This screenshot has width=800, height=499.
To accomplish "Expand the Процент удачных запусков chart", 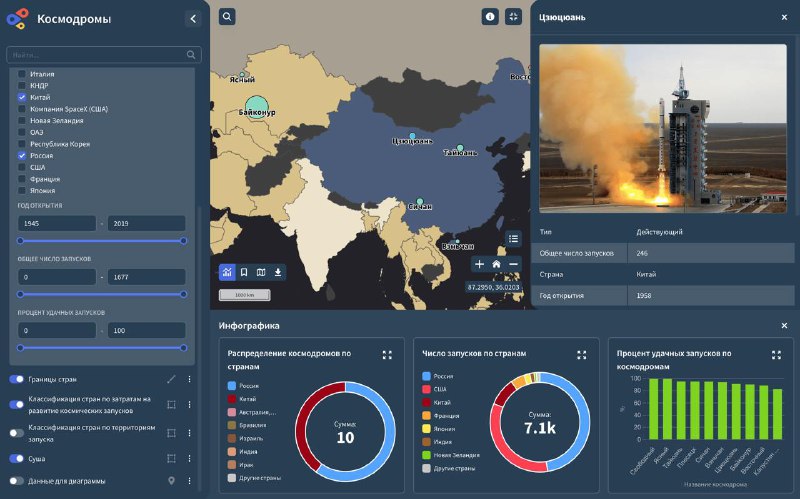I will (776, 355).
